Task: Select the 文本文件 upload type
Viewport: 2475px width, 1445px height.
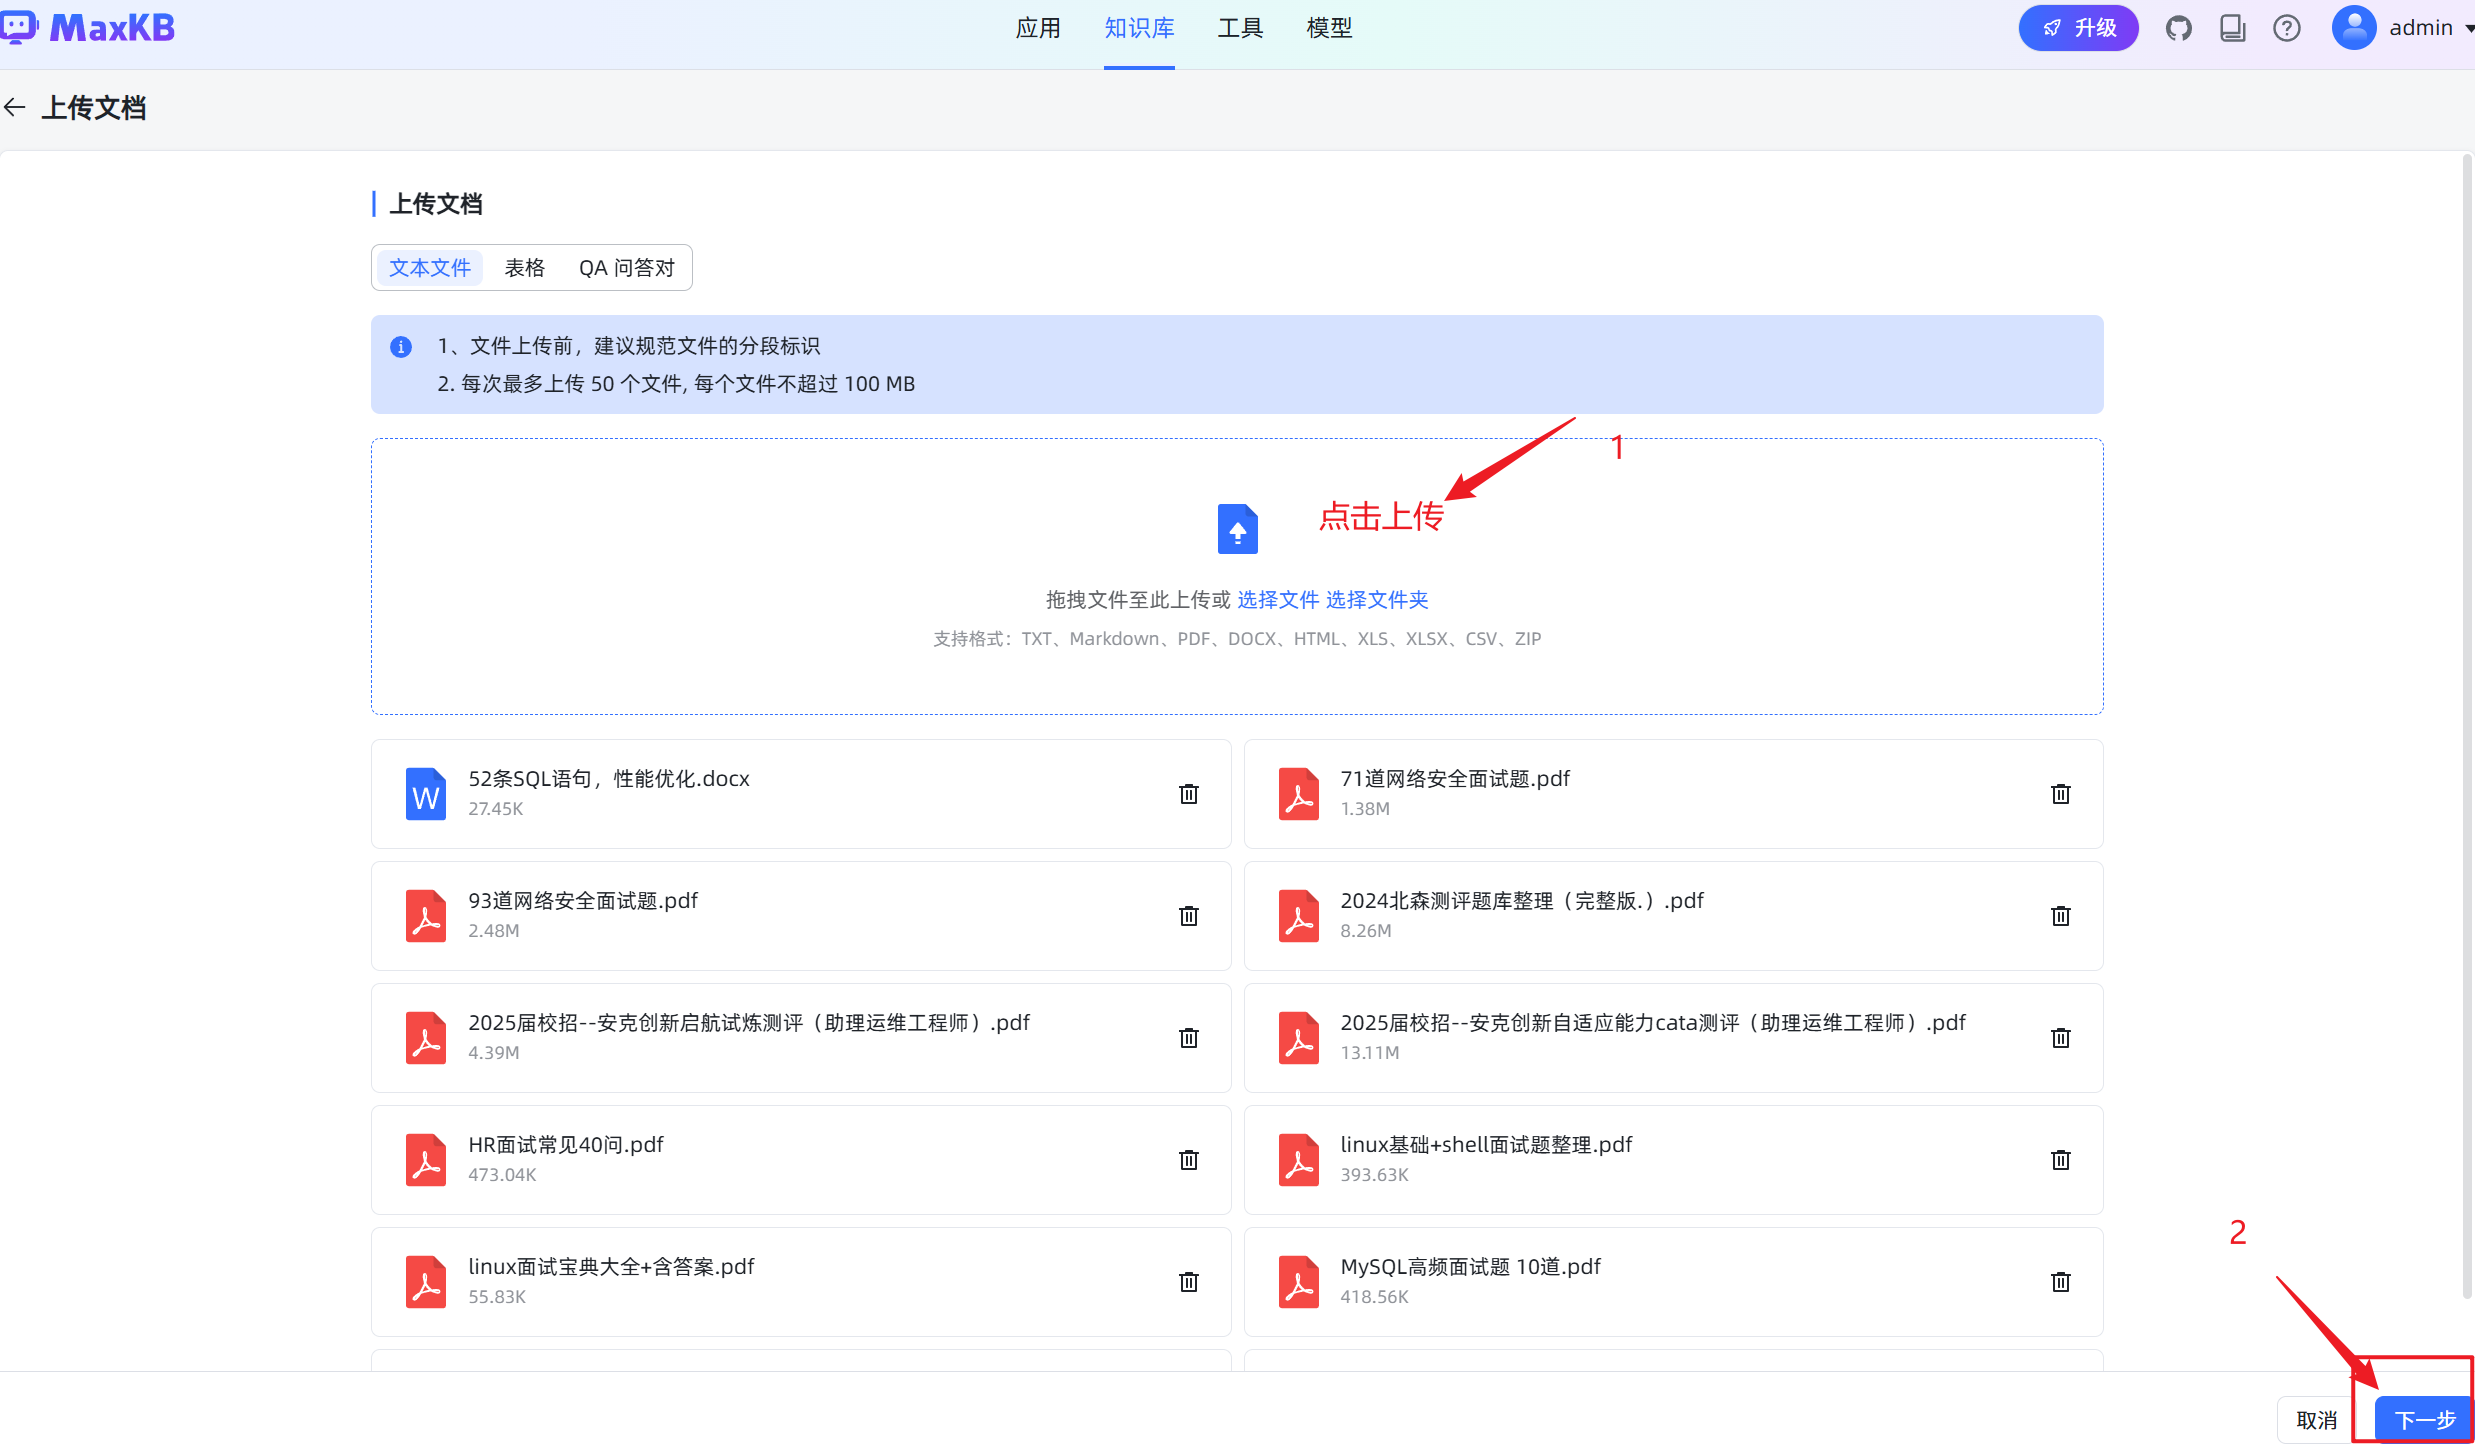Action: coord(429,268)
